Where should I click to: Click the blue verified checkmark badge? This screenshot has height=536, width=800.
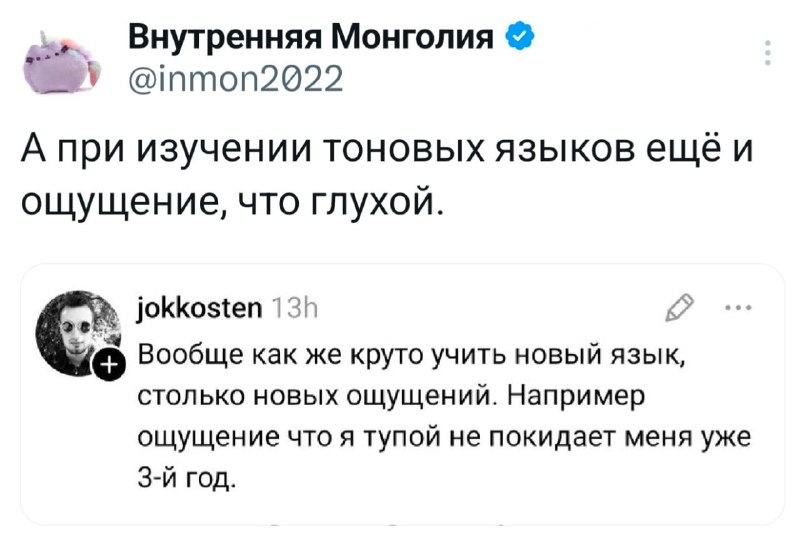tap(519, 39)
